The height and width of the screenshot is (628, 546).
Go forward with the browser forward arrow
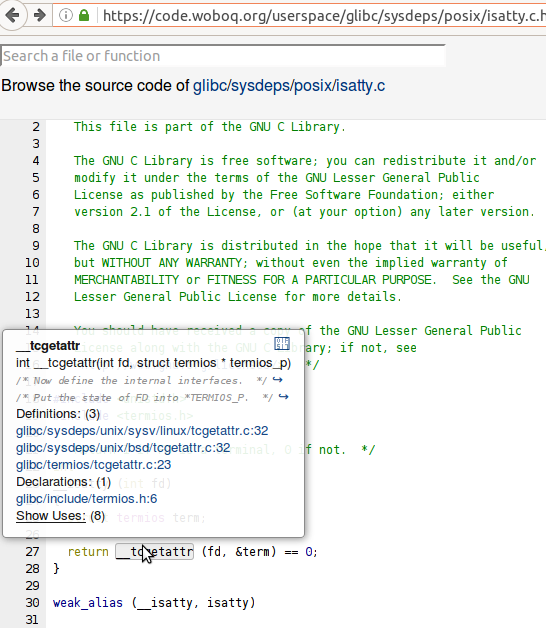click(x=39, y=16)
